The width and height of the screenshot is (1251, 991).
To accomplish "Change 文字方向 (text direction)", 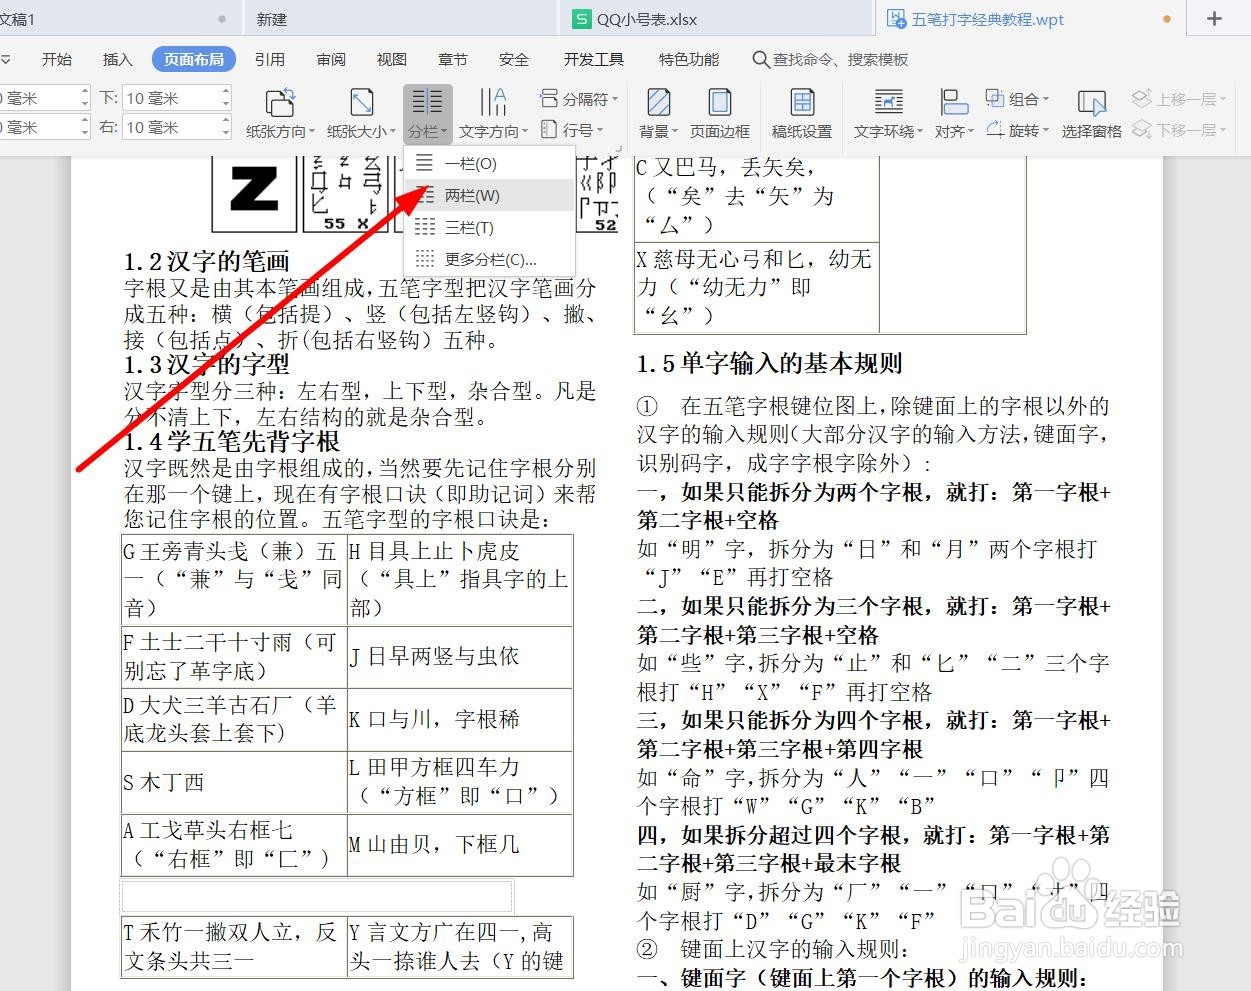I will 493,110.
